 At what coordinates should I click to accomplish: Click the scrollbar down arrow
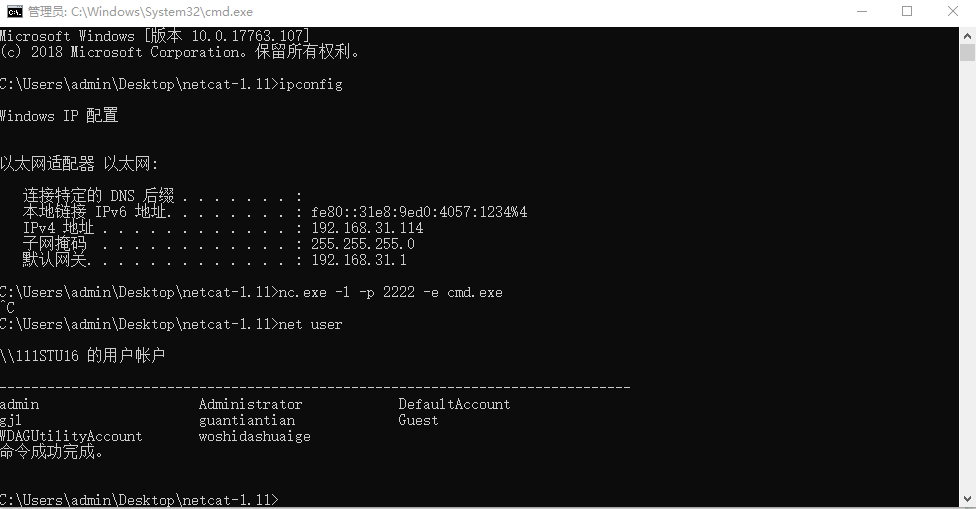967,499
